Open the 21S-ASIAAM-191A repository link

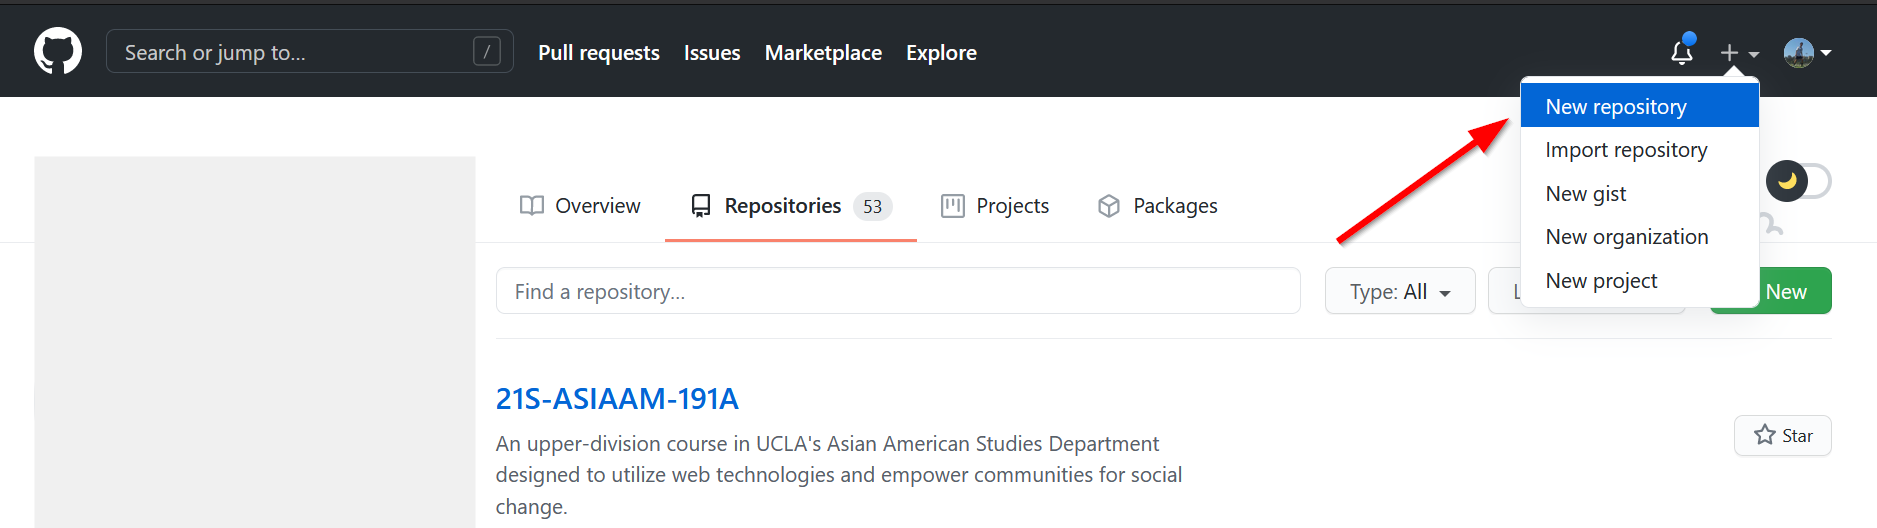(617, 399)
